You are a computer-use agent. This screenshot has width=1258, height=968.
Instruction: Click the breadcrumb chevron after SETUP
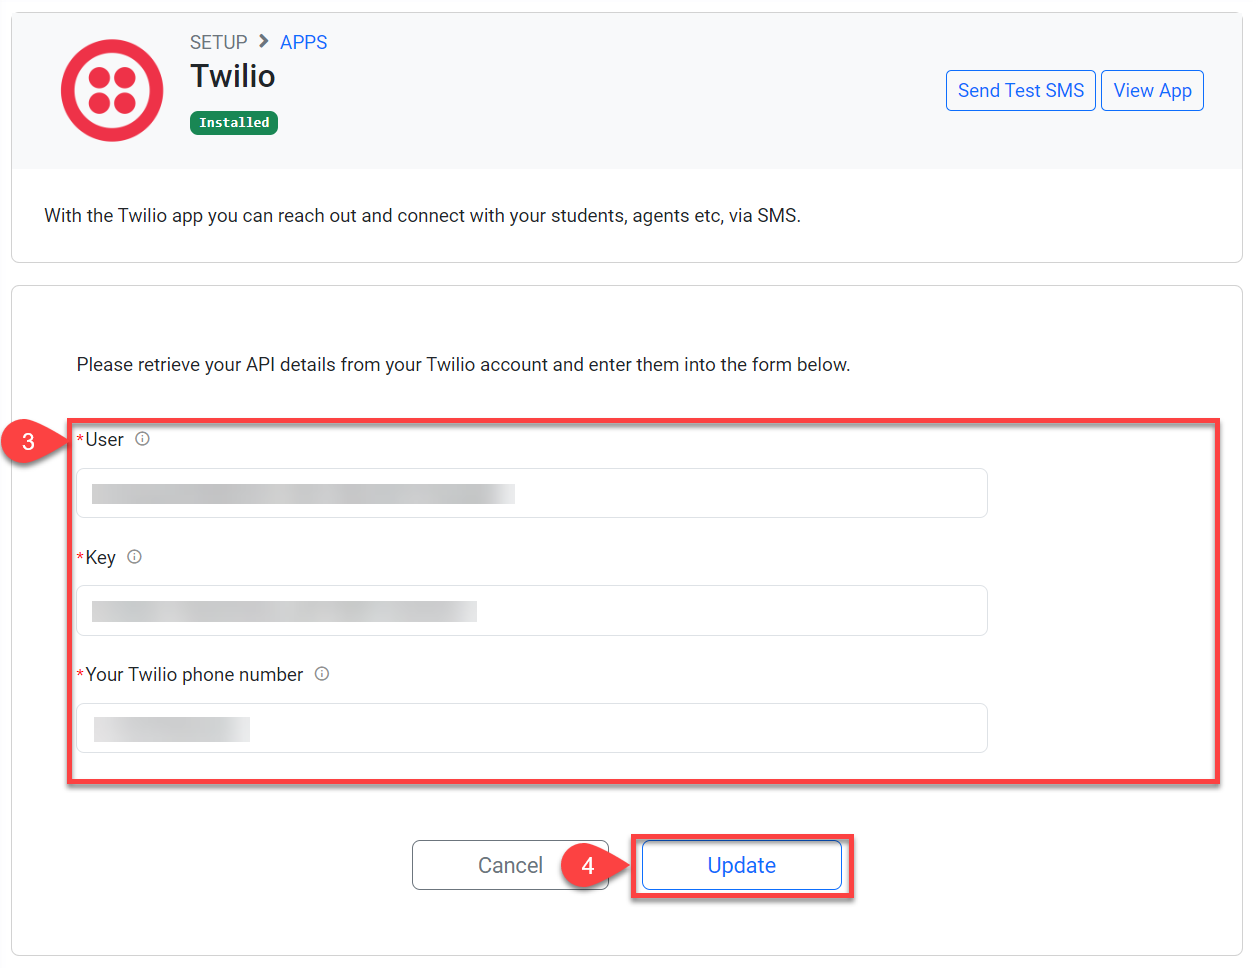click(x=264, y=41)
